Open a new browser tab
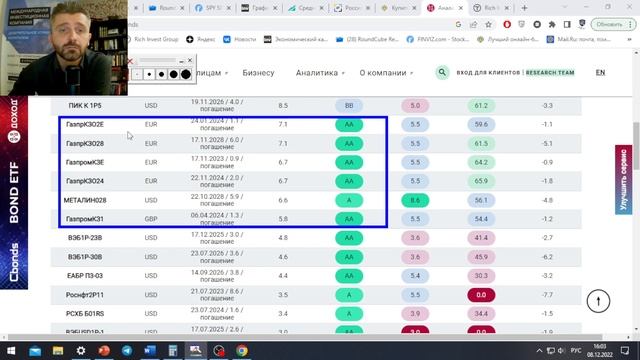The image size is (640, 360). click(x=524, y=8)
